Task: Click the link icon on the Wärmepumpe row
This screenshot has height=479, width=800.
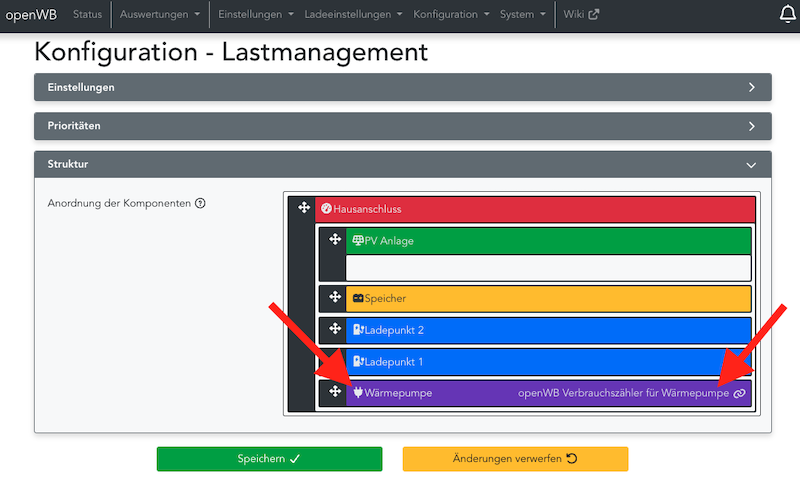Action: tap(739, 393)
